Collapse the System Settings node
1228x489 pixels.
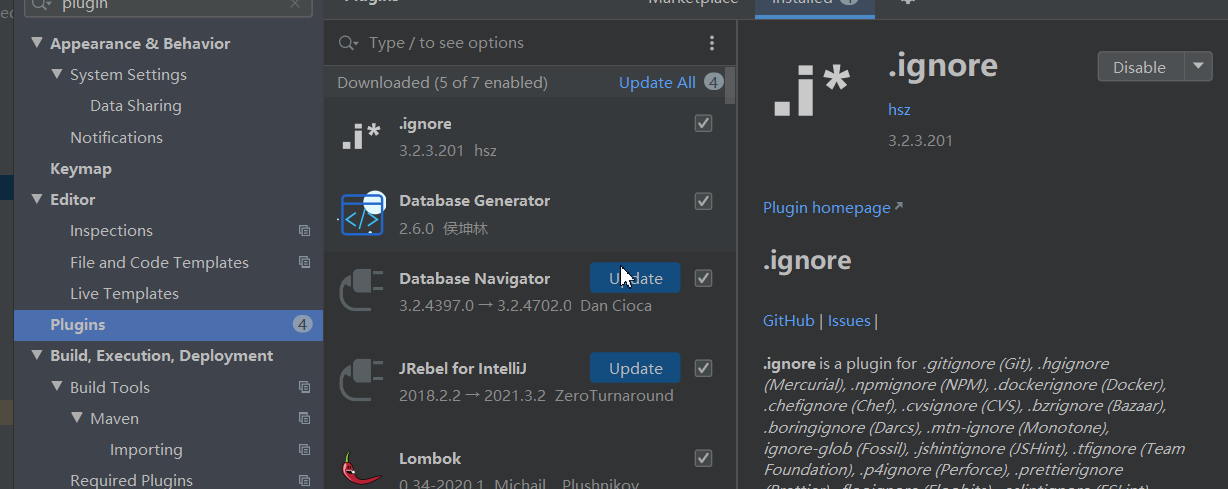click(x=57, y=74)
